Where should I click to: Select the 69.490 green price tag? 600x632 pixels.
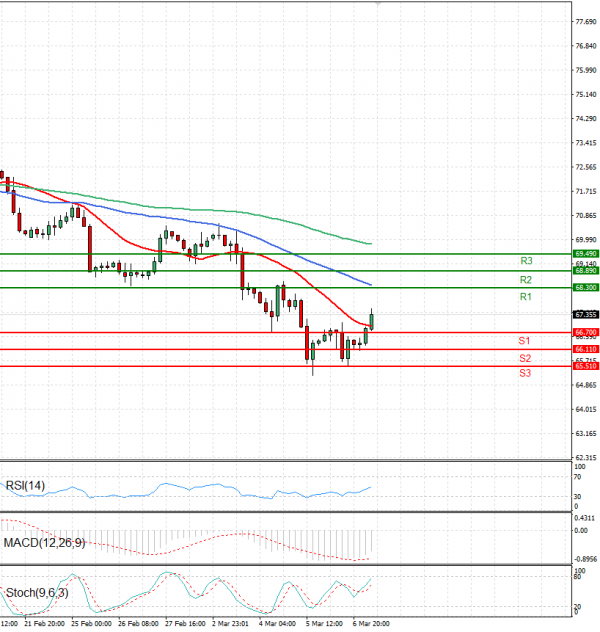(585, 254)
